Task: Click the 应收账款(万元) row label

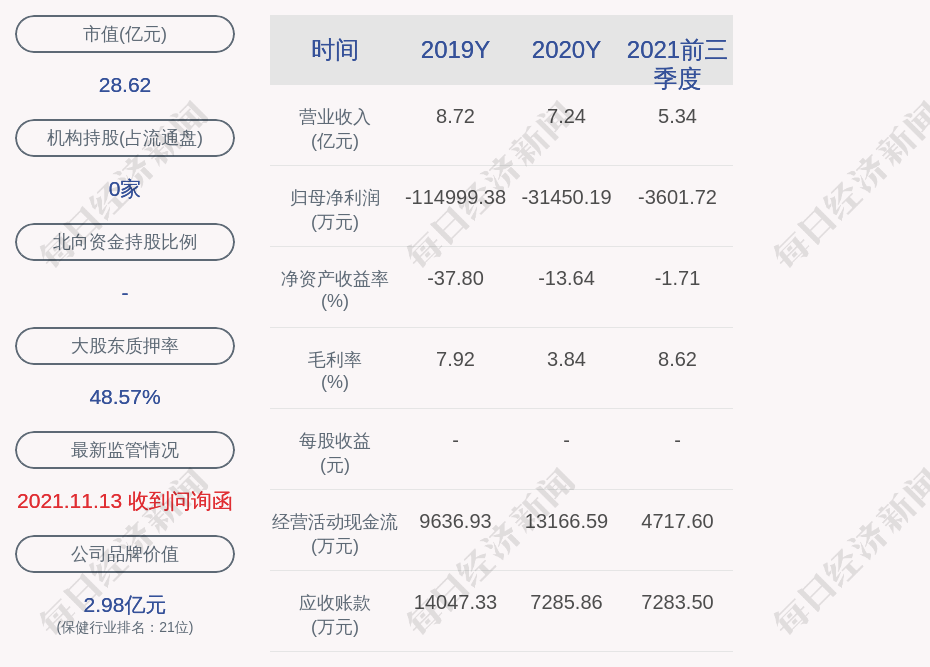Action: (335, 615)
